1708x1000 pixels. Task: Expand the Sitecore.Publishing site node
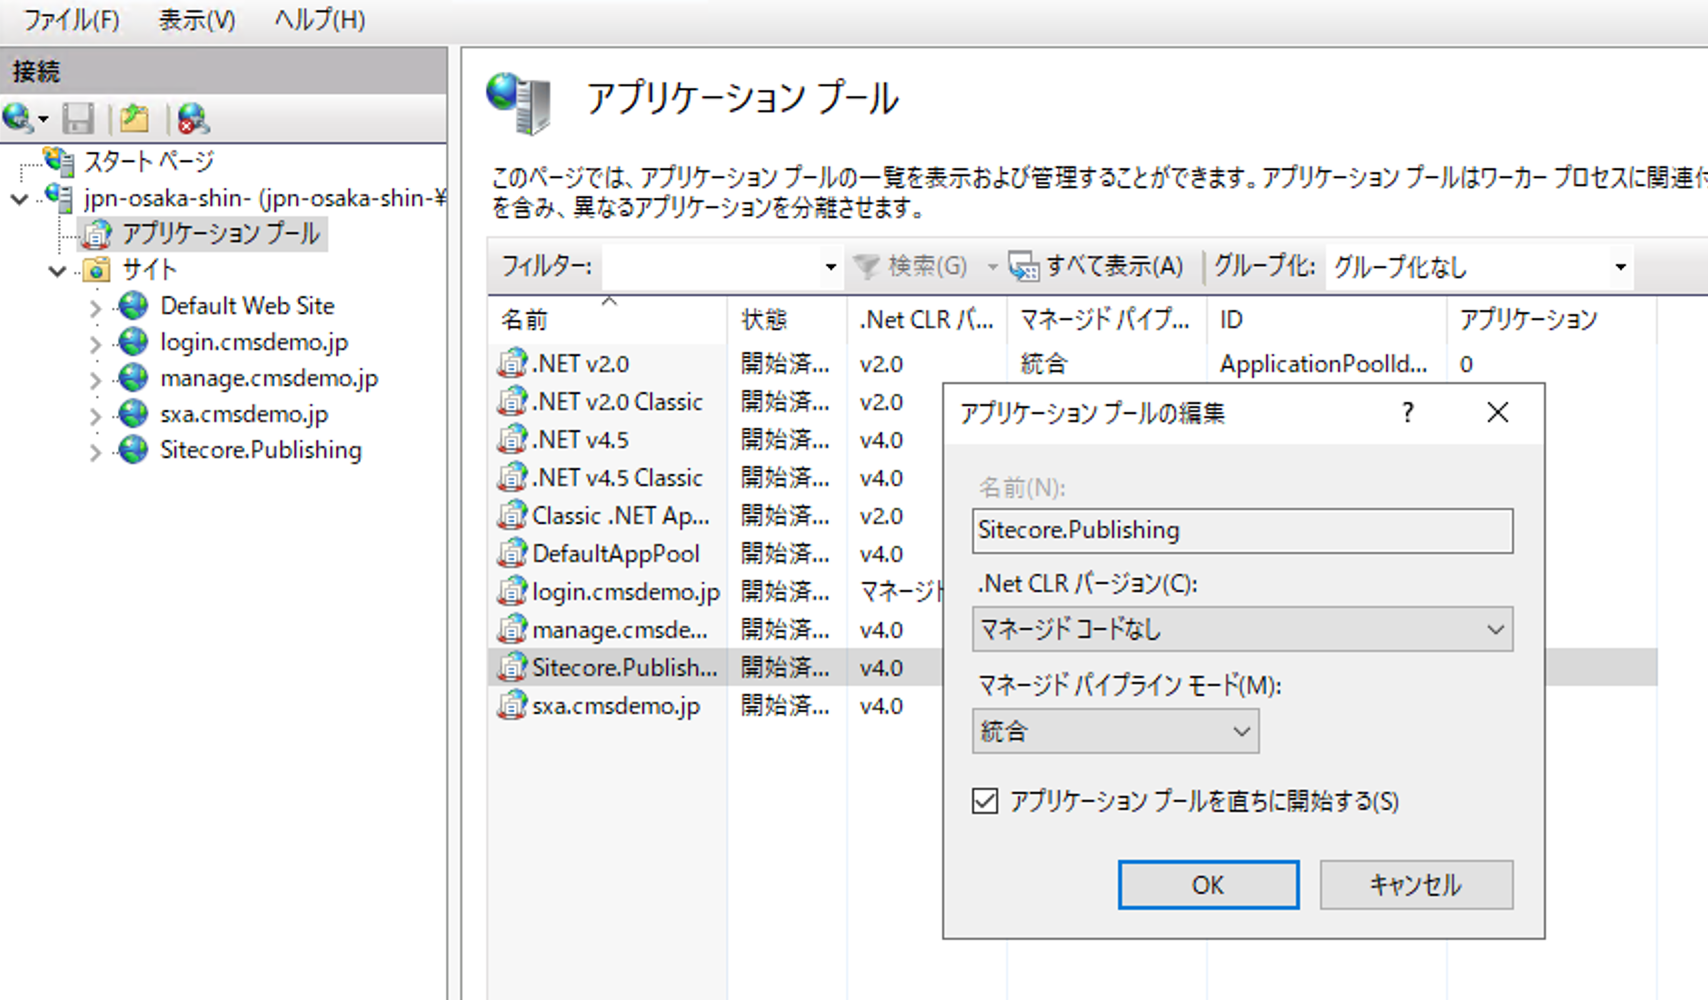[x=95, y=452]
